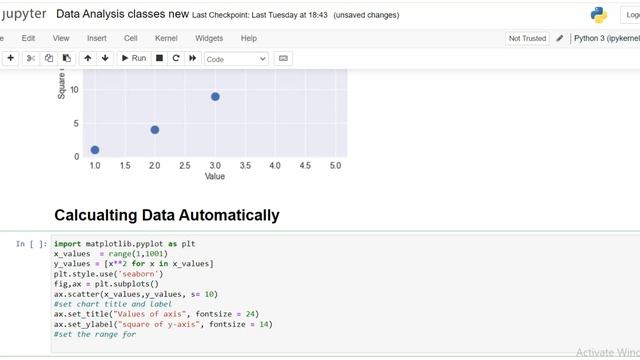Viewport: 640px width, 360px height.
Task: Click the #set chart title and label comment
Action: pos(113,304)
